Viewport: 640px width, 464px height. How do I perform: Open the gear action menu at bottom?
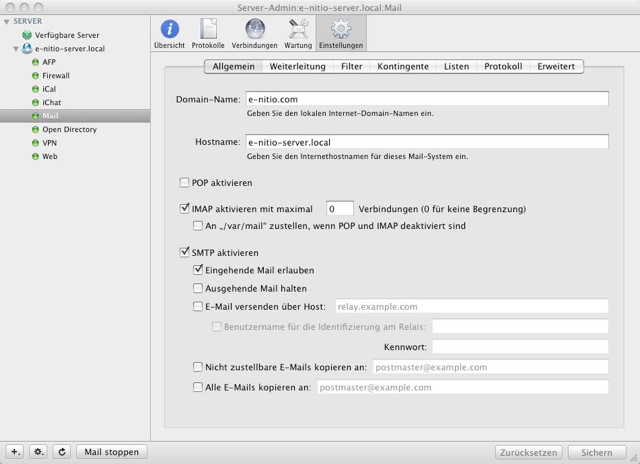tap(39, 451)
